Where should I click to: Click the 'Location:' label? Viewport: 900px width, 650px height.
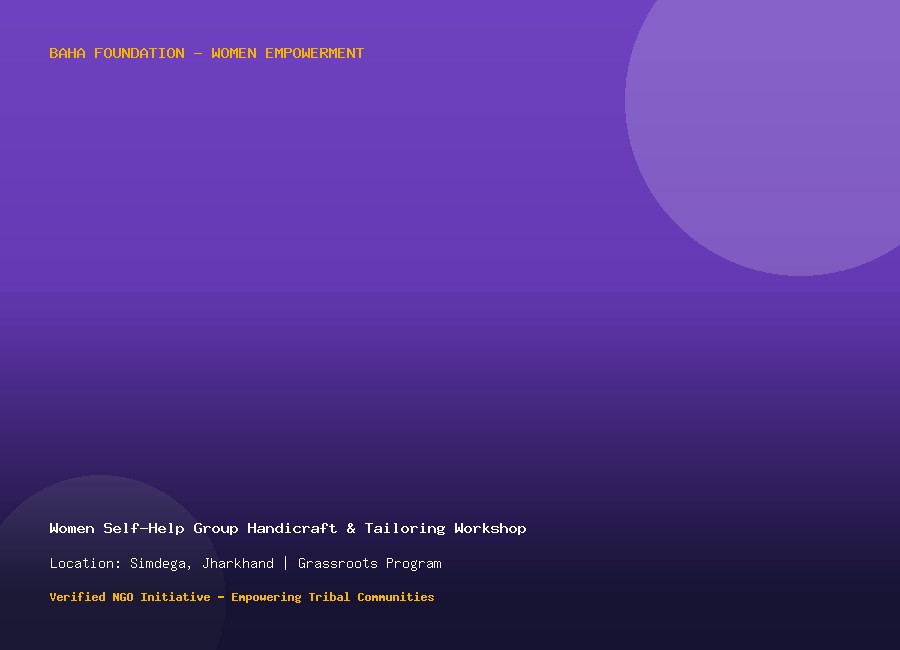coord(85,563)
